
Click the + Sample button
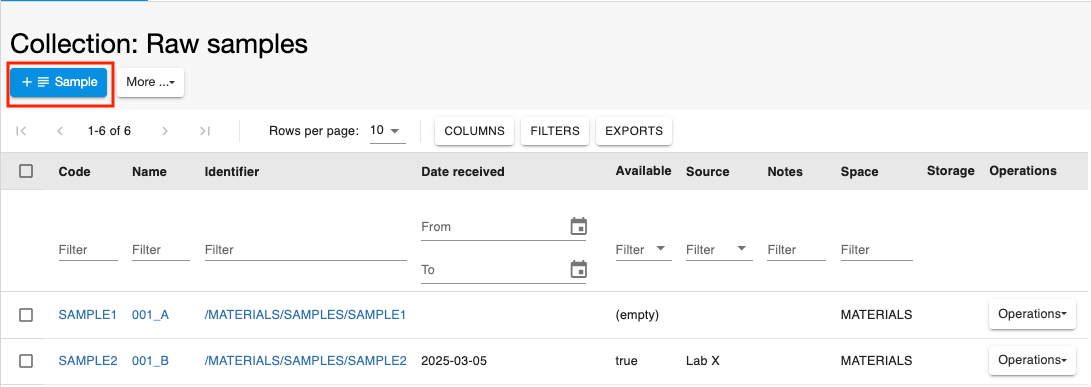(58, 82)
